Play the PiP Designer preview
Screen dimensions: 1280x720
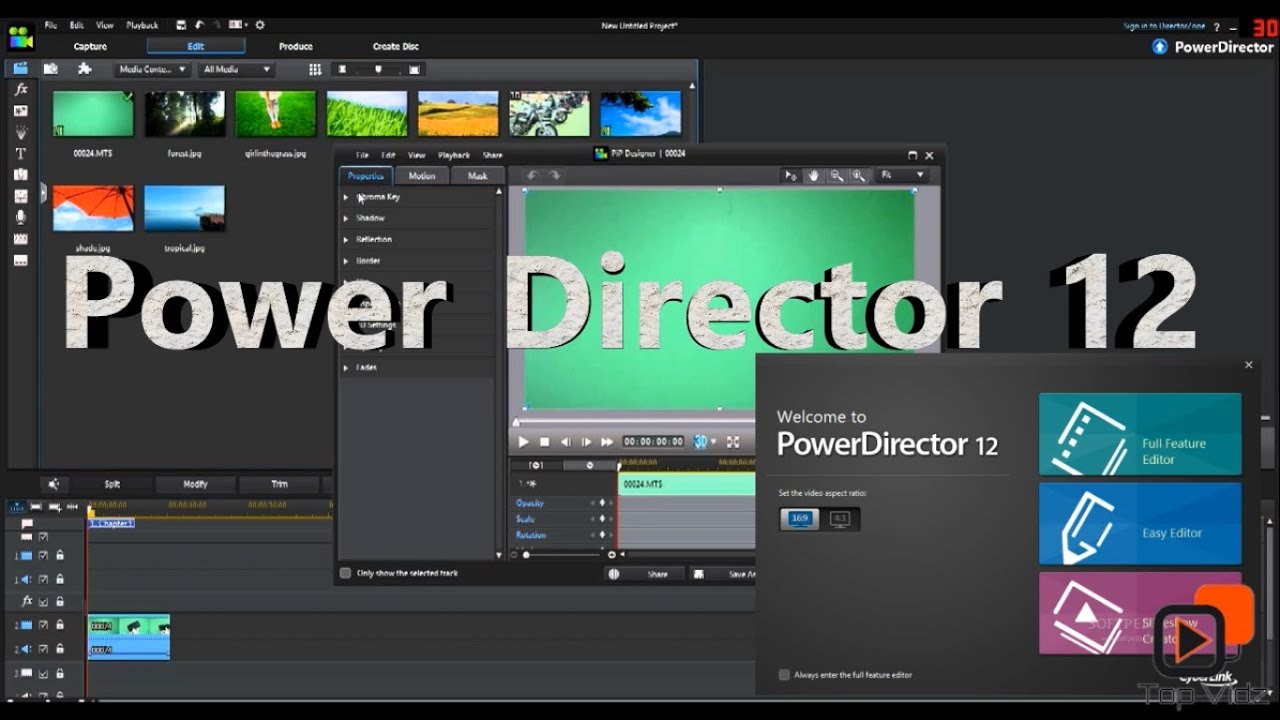523,441
